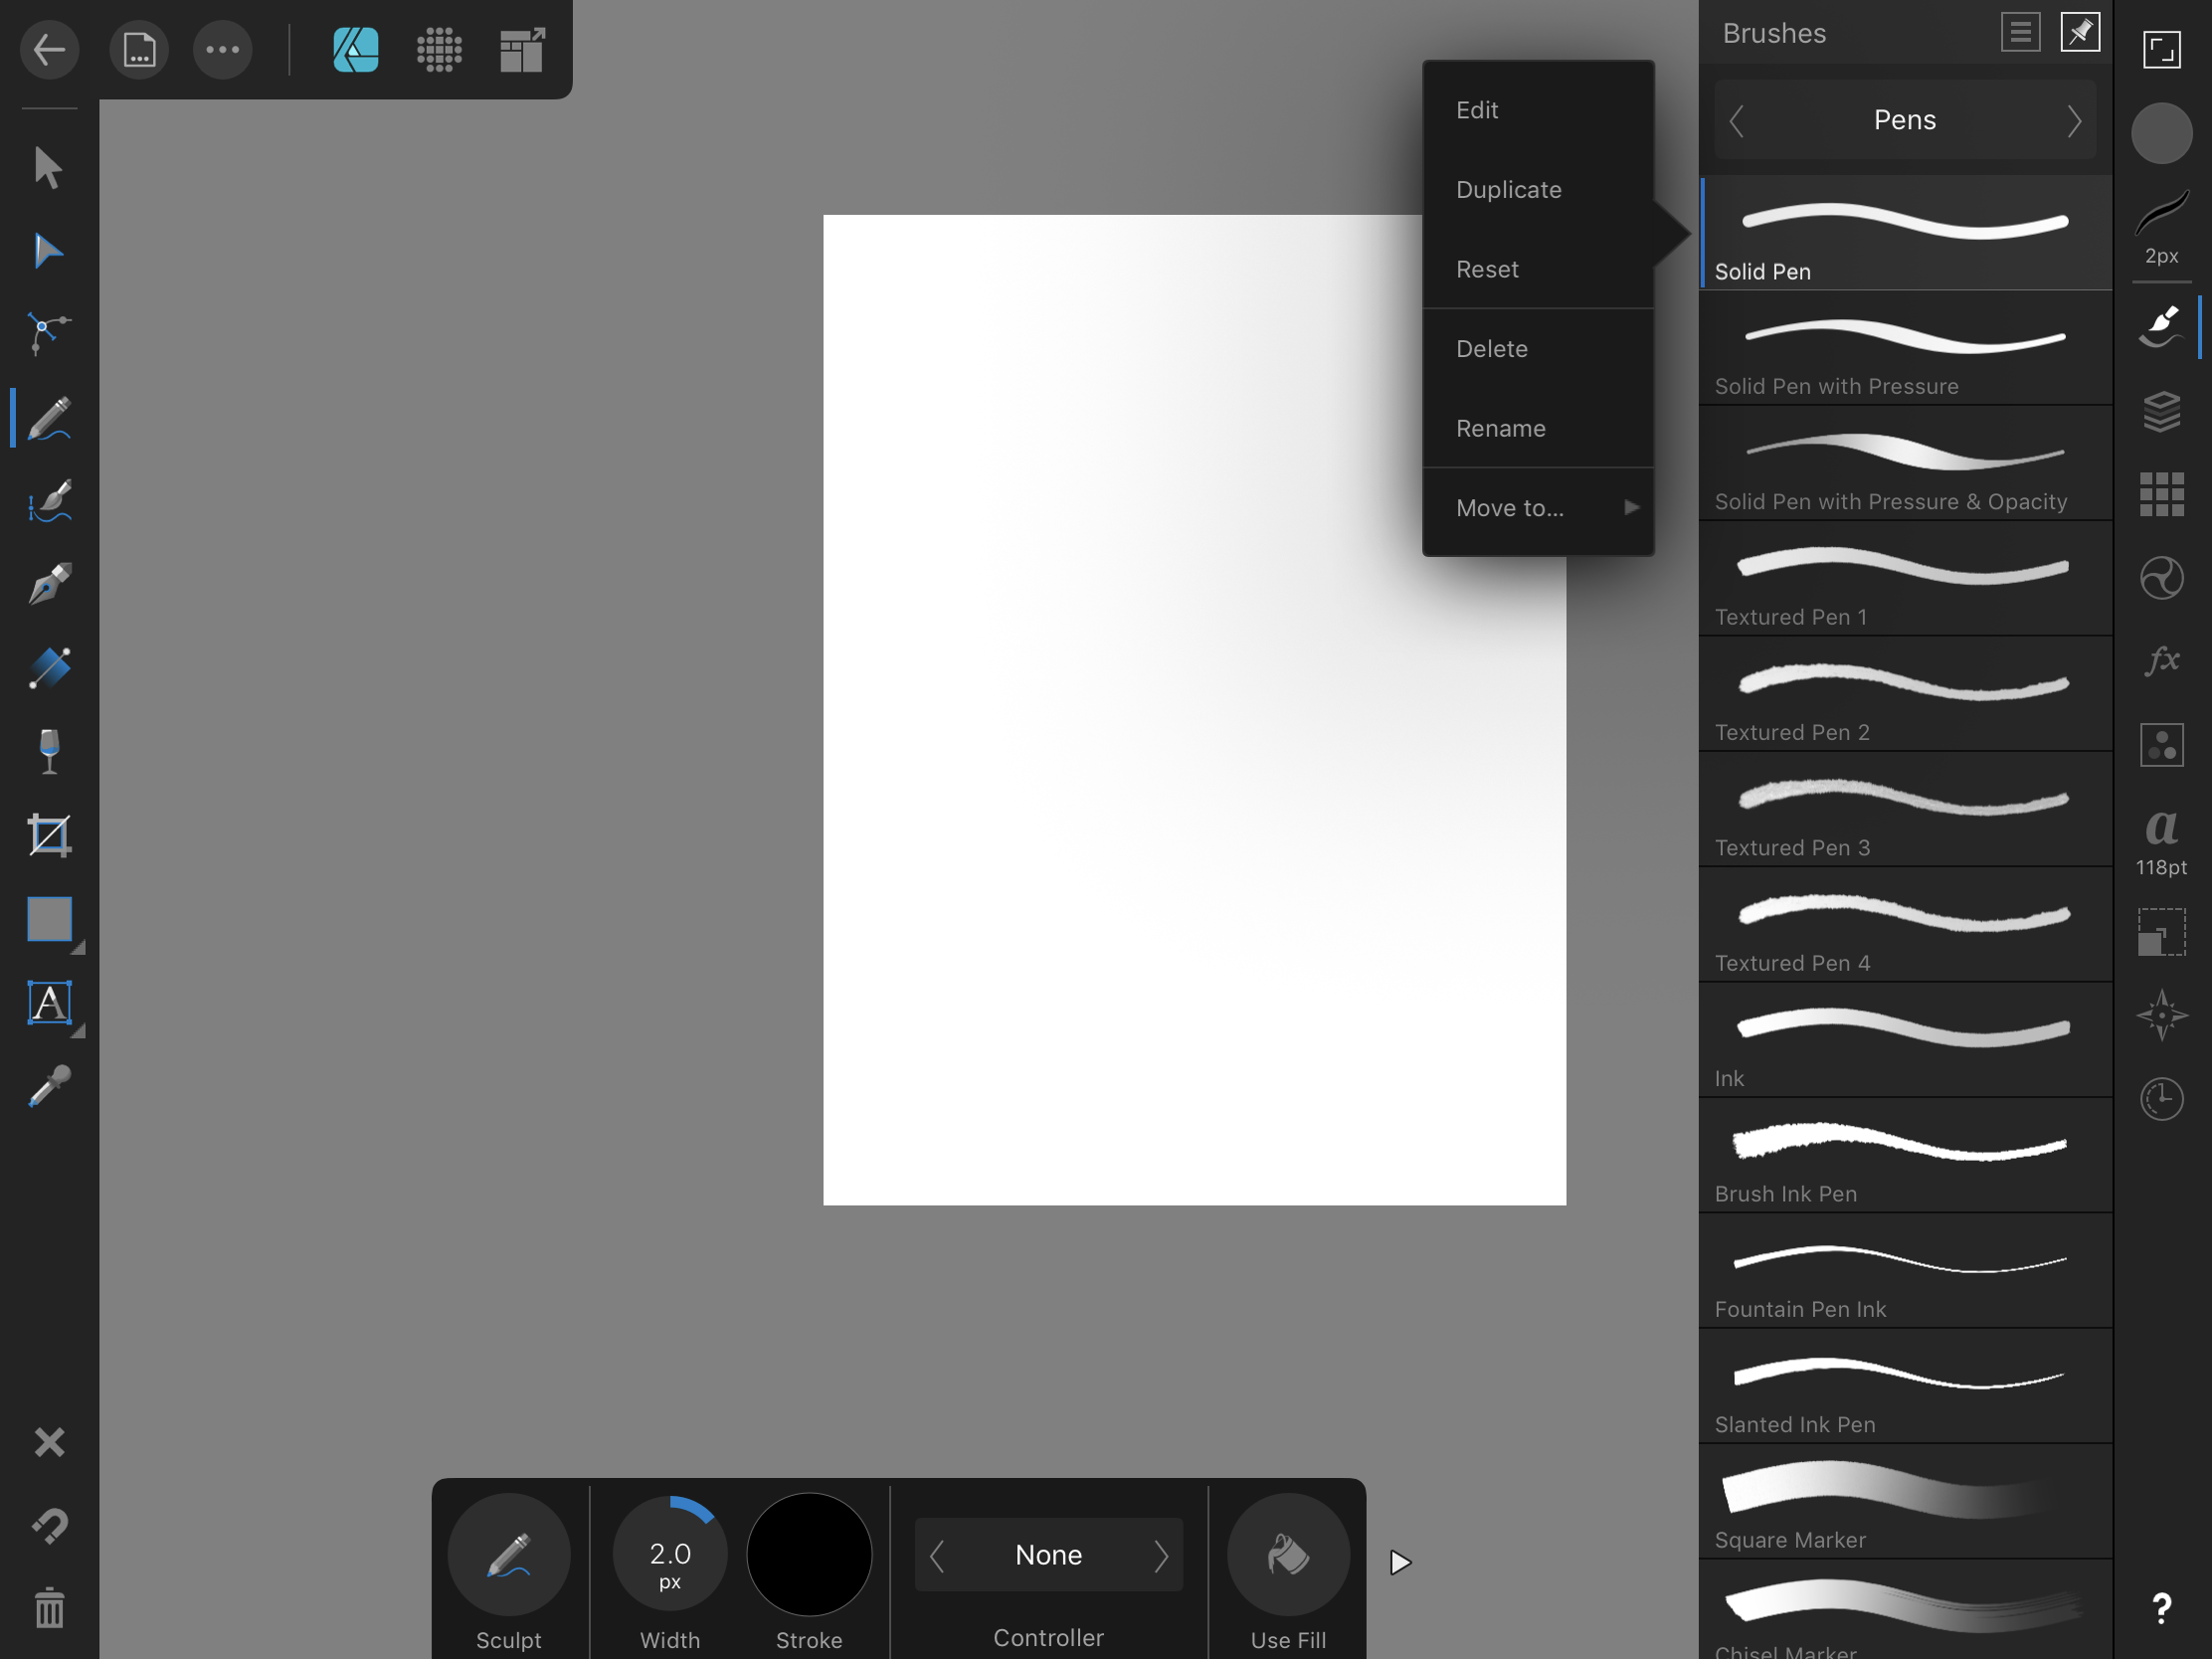Open the black Stroke colour swatch
Viewport: 2212px width, 1659px height.
pos(809,1555)
